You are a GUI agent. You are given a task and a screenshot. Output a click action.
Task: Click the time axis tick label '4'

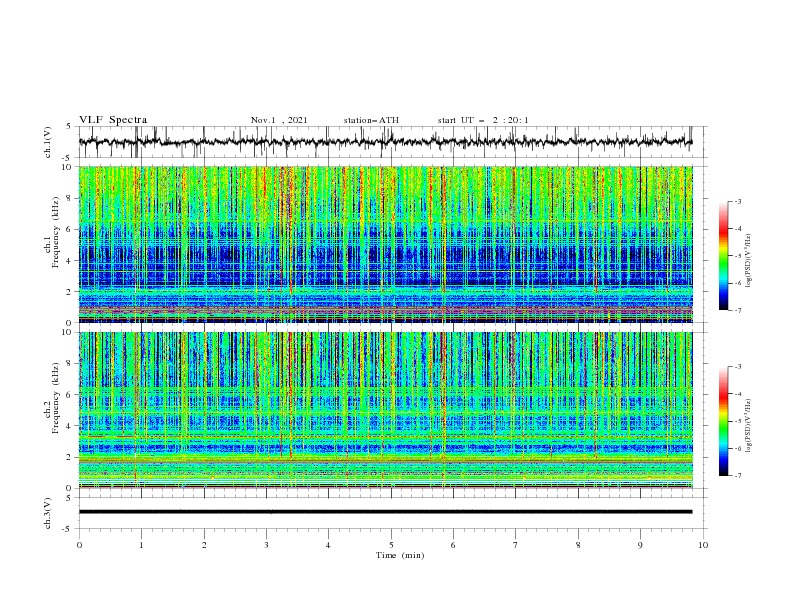(328, 545)
